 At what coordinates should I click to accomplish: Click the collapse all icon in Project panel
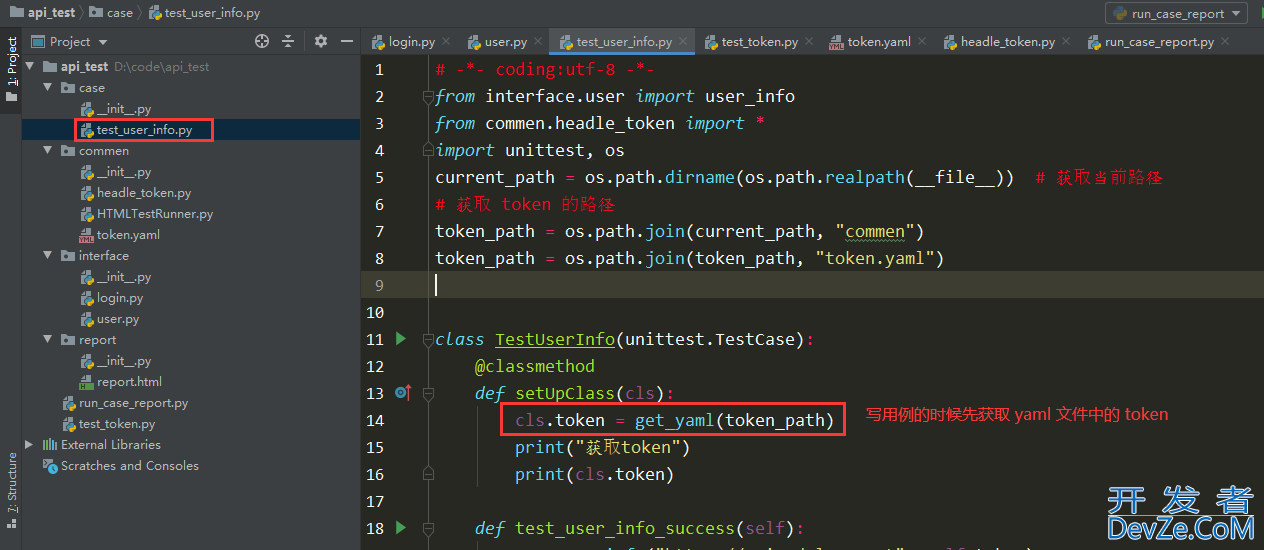[288, 41]
